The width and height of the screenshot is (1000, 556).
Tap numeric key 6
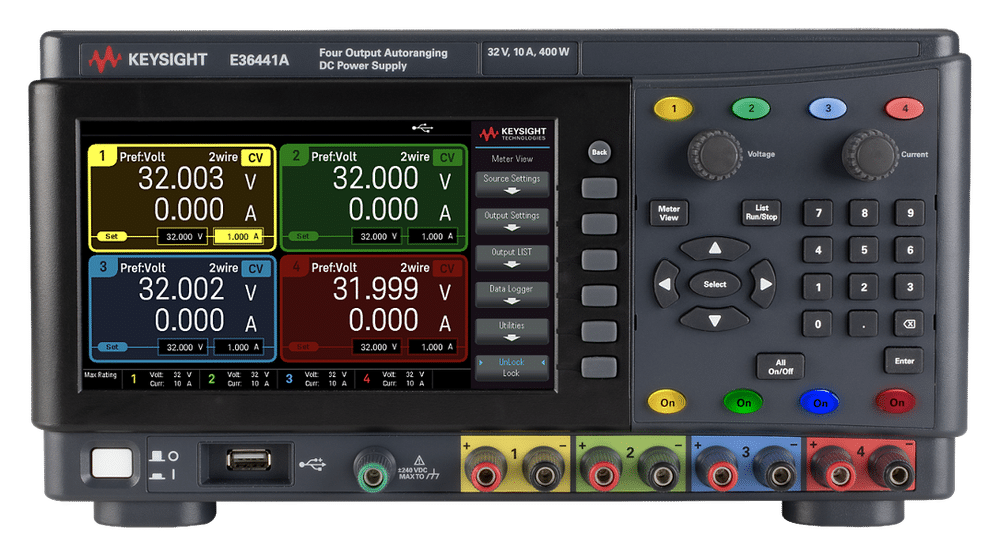coord(910,250)
